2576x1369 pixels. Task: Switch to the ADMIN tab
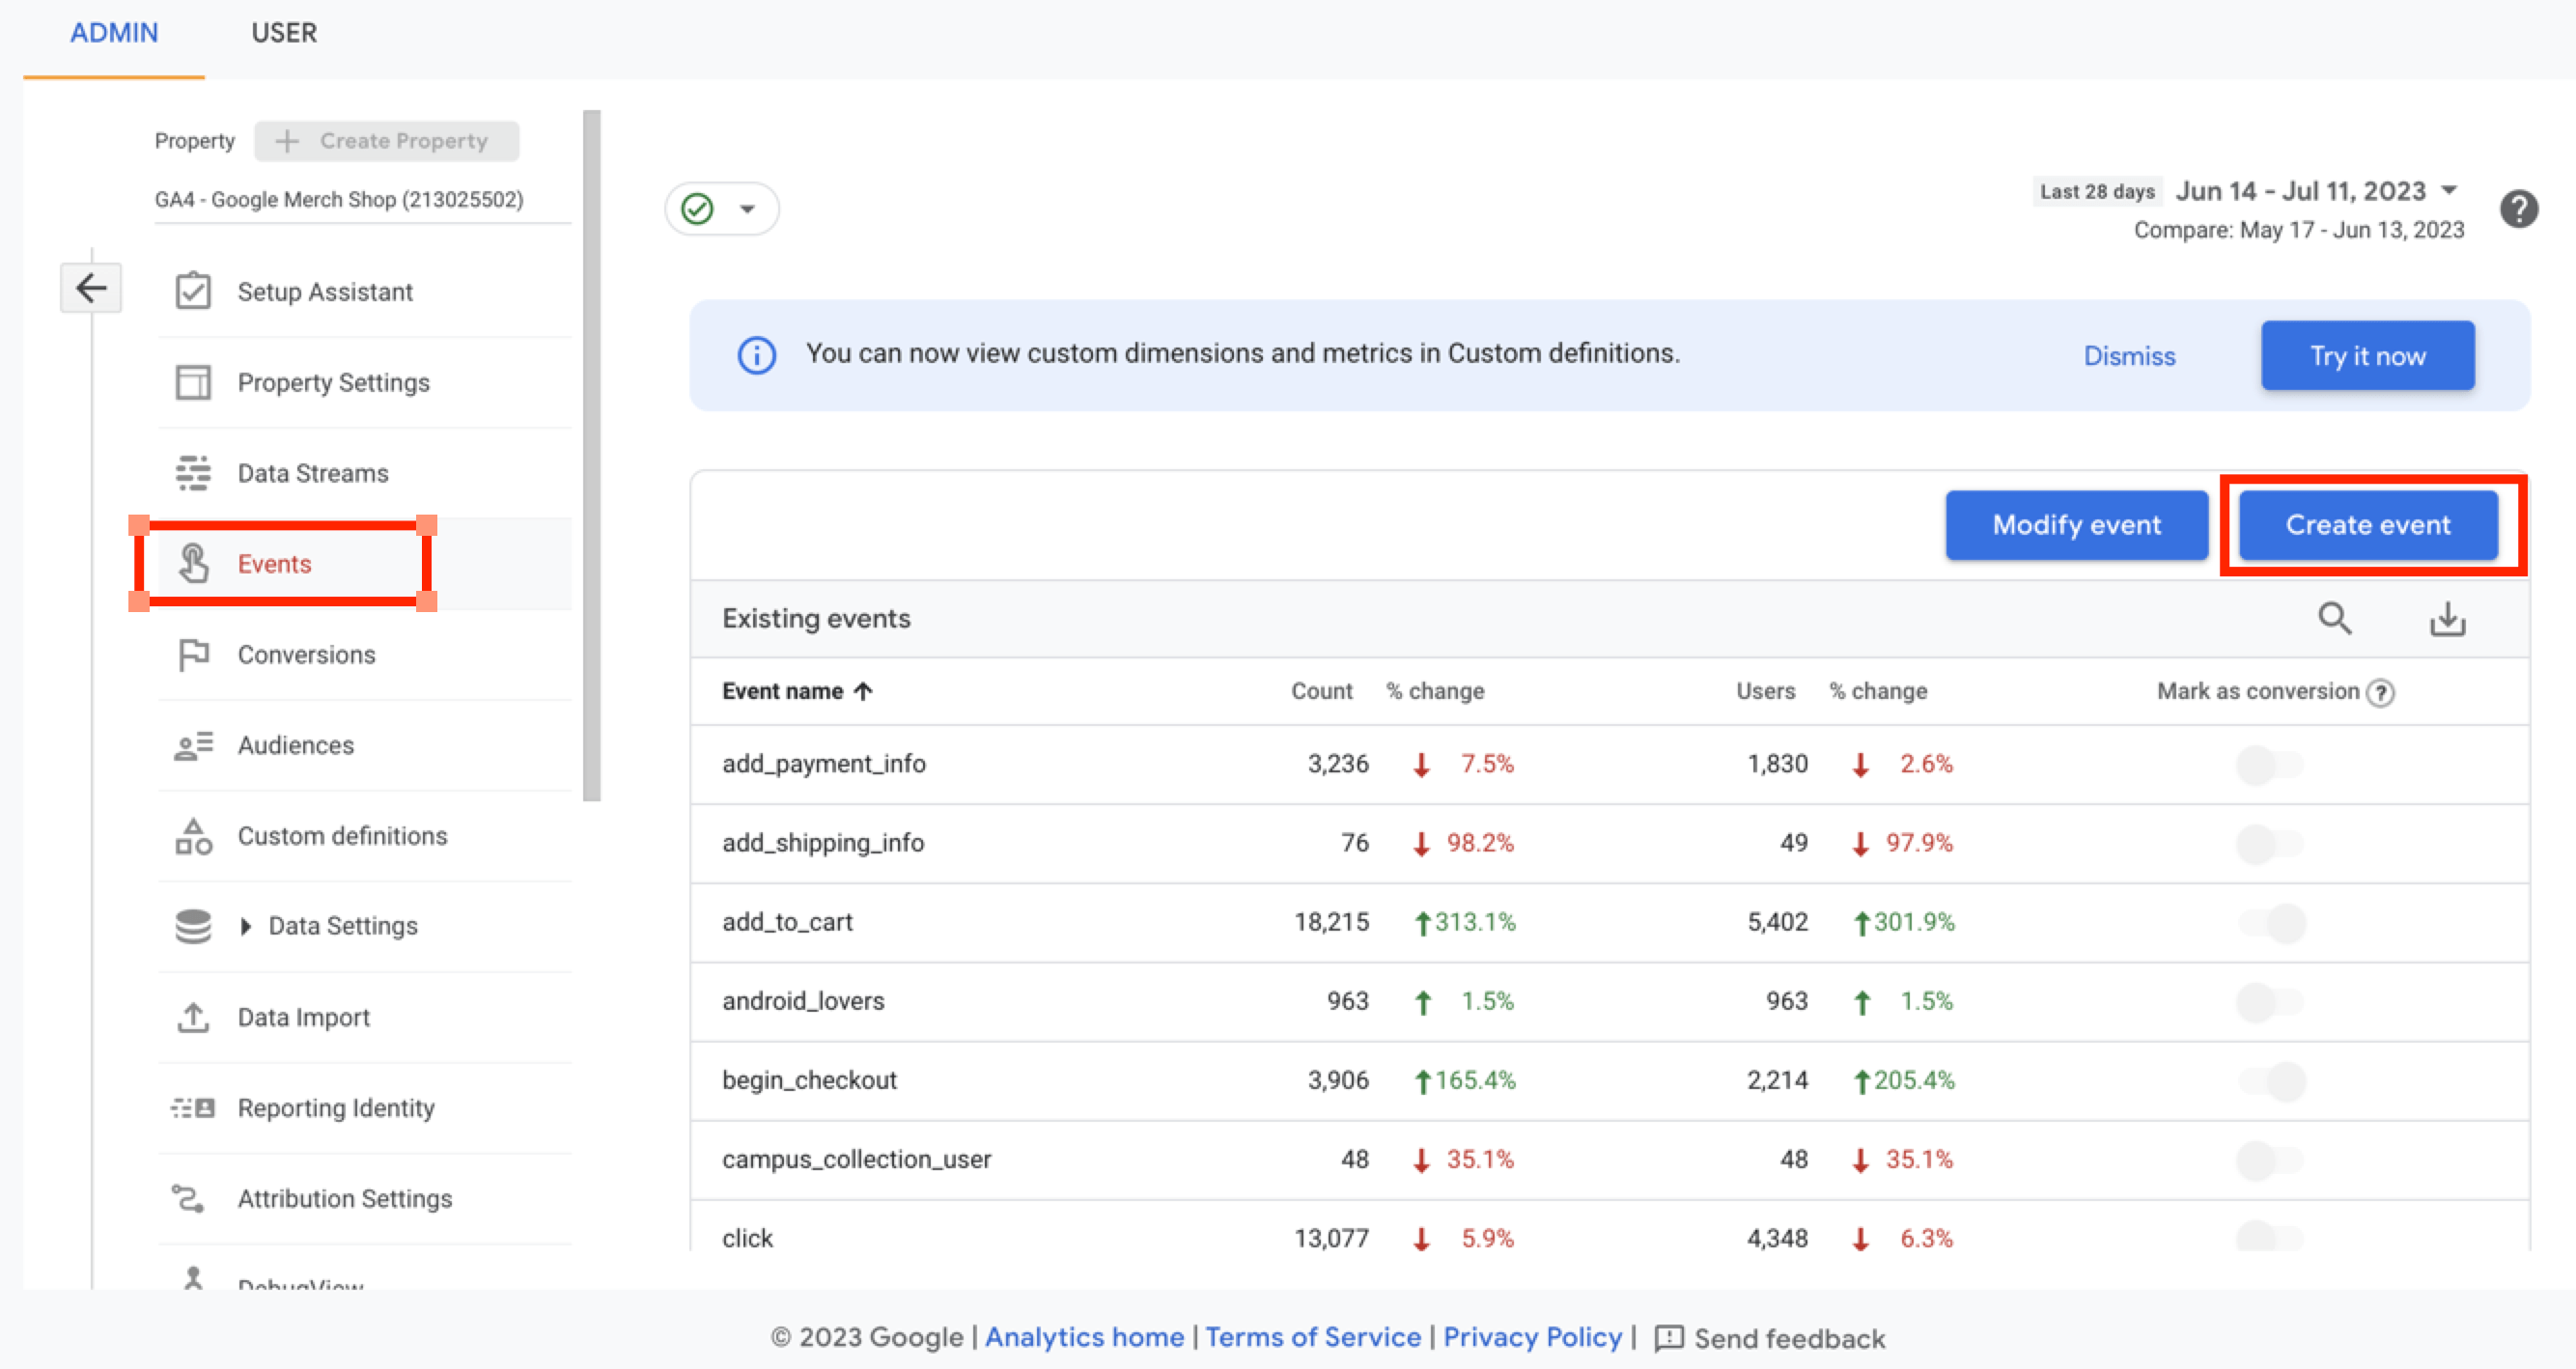point(114,33)
